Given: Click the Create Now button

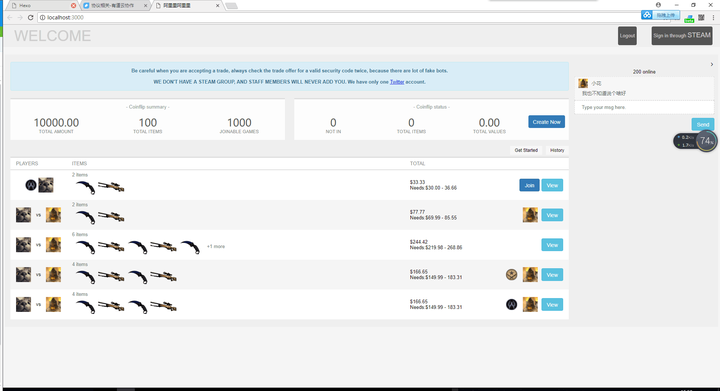Looking at the screenshot, I should pyautogui.click(x=546, y=122).
